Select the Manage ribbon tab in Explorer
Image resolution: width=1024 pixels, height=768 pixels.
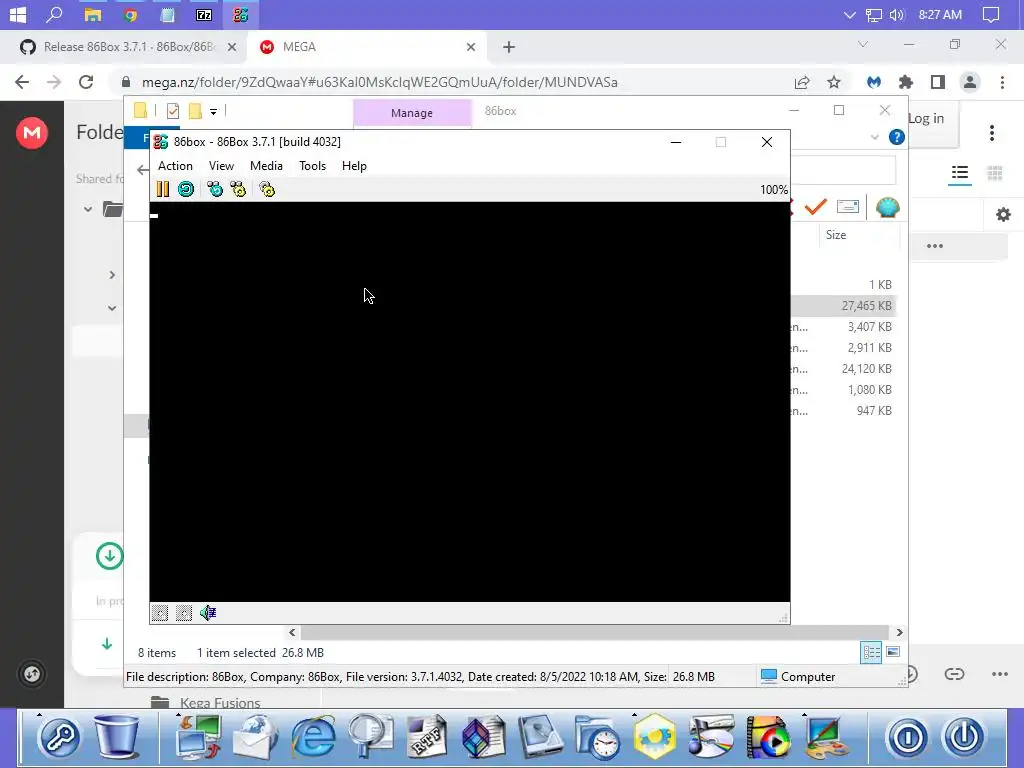[x=412, y=113]
